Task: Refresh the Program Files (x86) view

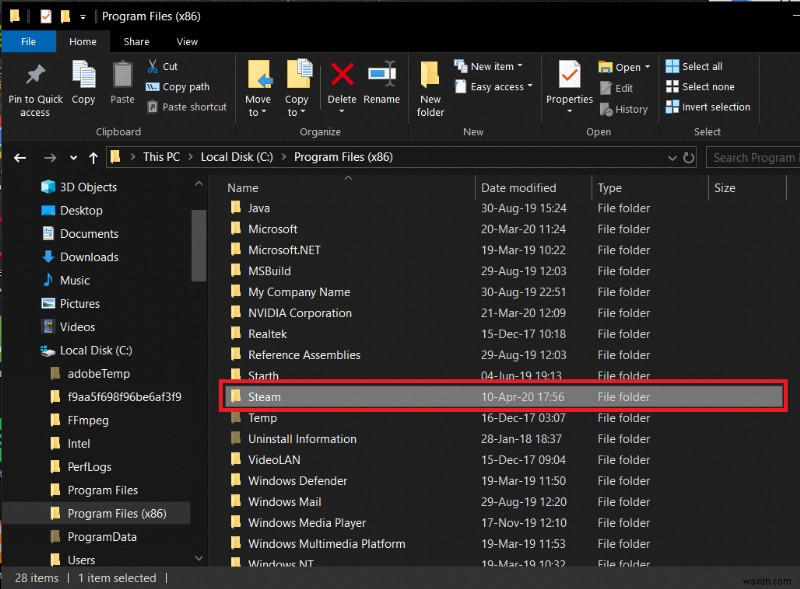Action: 689,157
